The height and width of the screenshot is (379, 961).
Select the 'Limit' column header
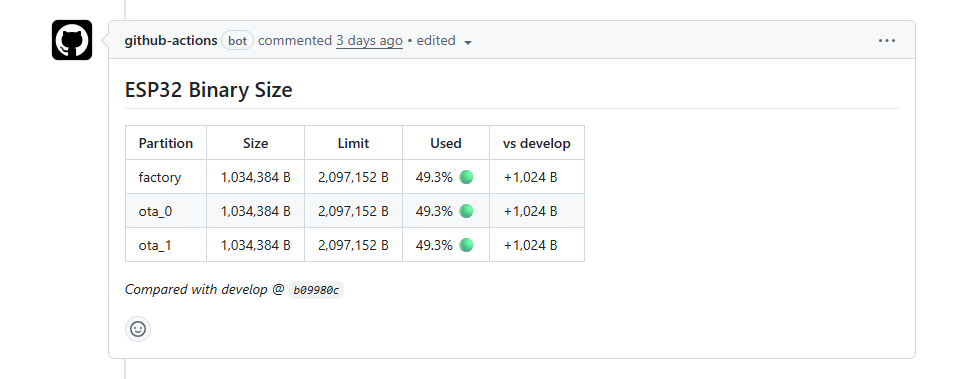(354, 144)
